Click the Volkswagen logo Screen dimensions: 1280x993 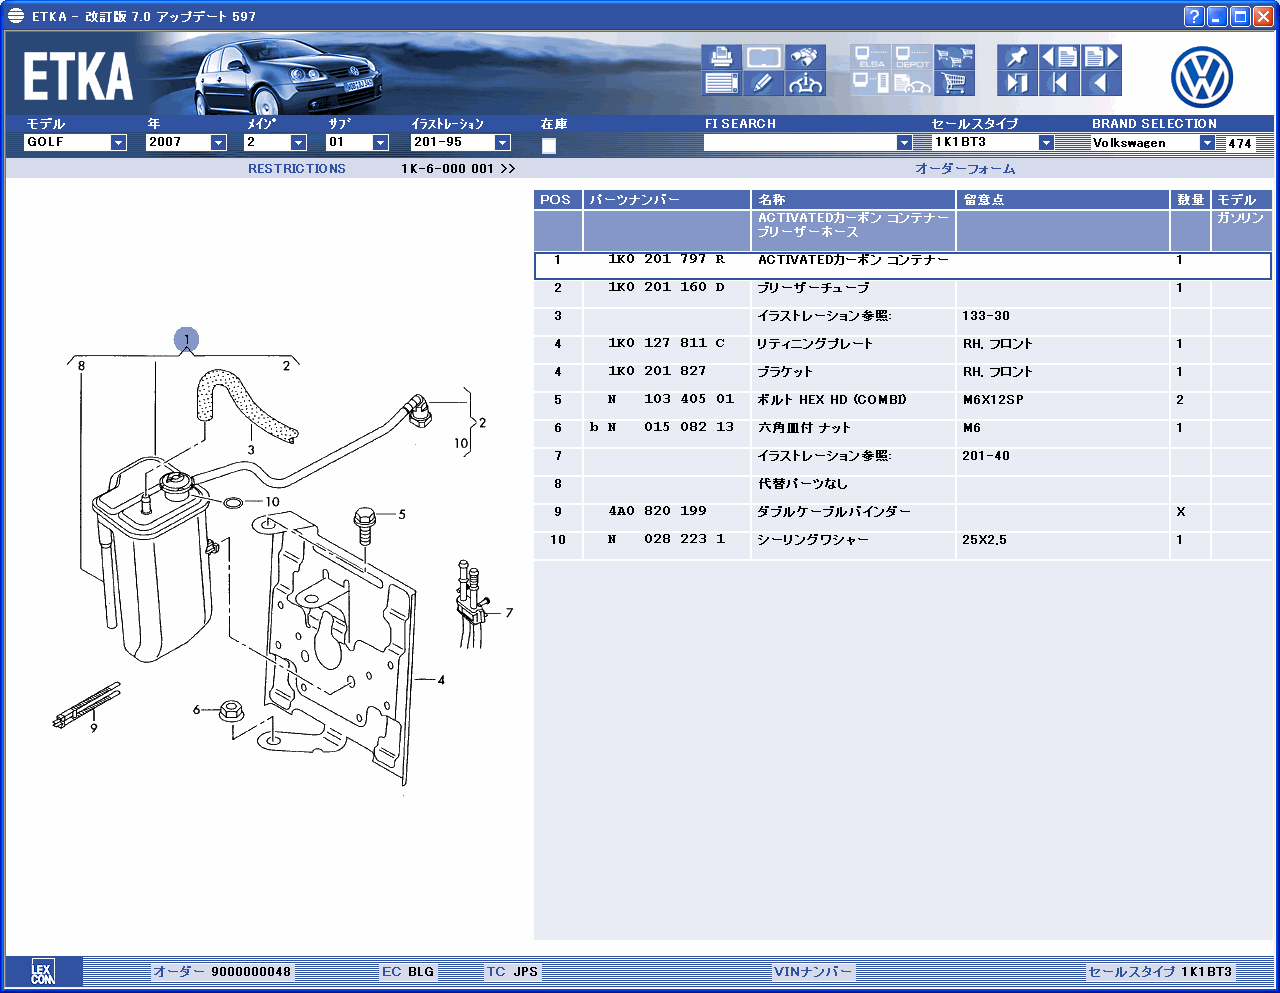pos(1202,77)
